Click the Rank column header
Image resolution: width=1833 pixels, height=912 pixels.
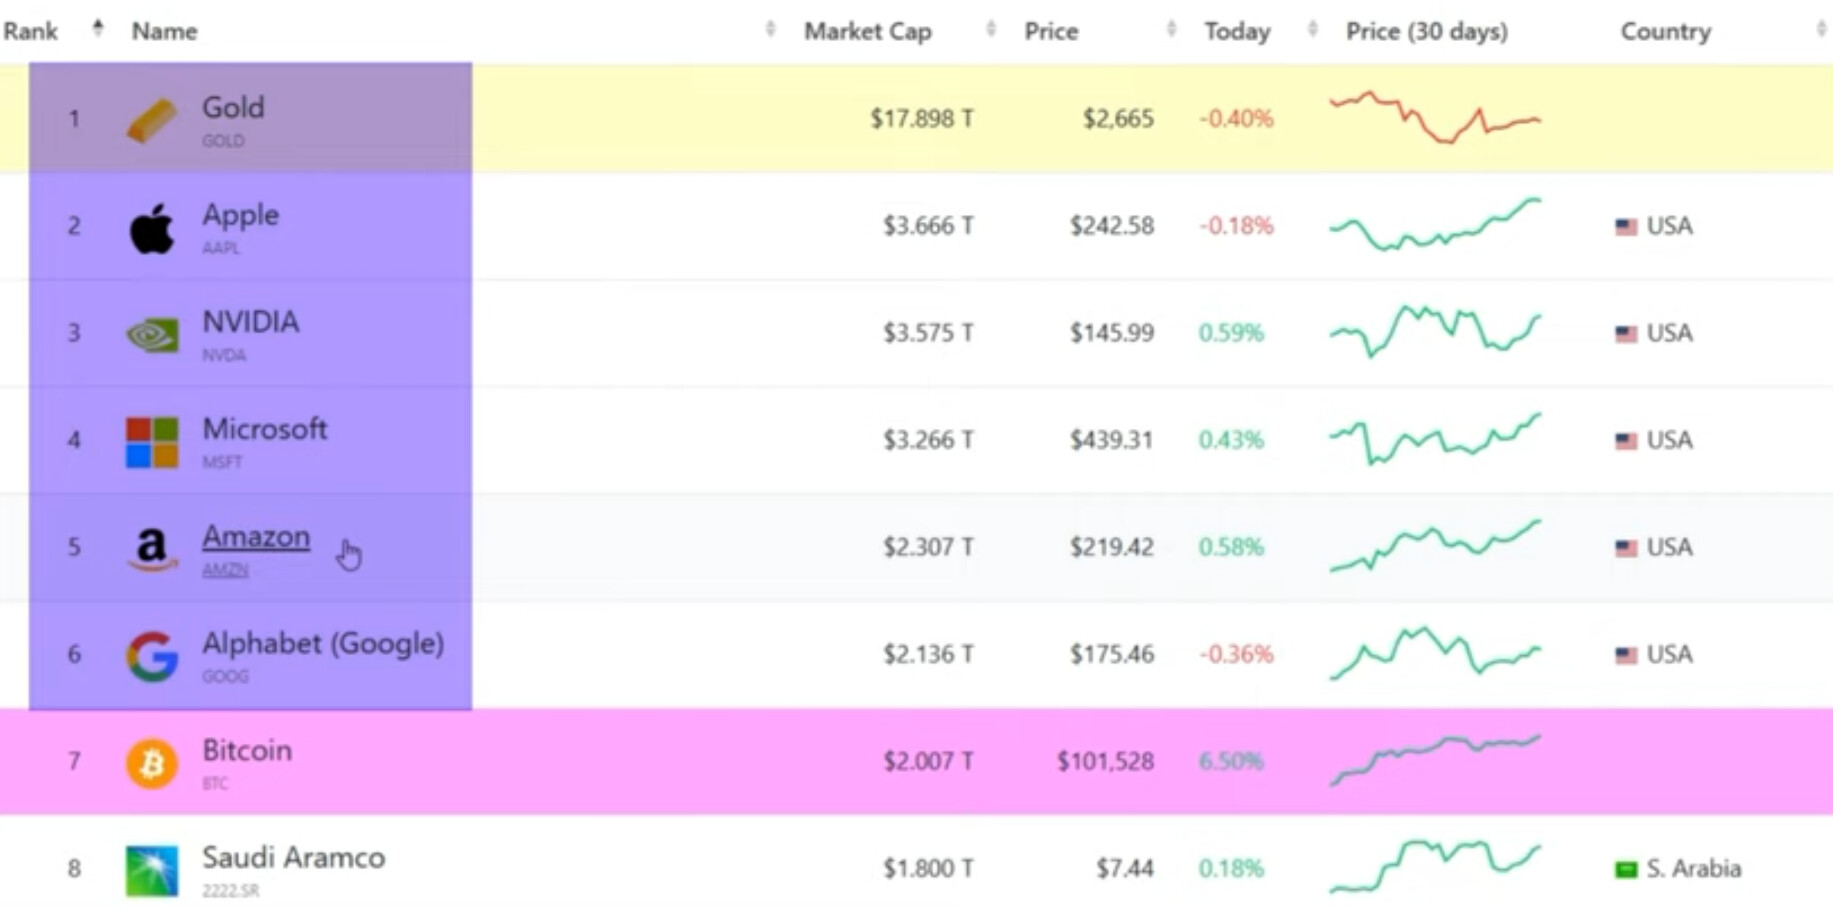click(30, 31)
